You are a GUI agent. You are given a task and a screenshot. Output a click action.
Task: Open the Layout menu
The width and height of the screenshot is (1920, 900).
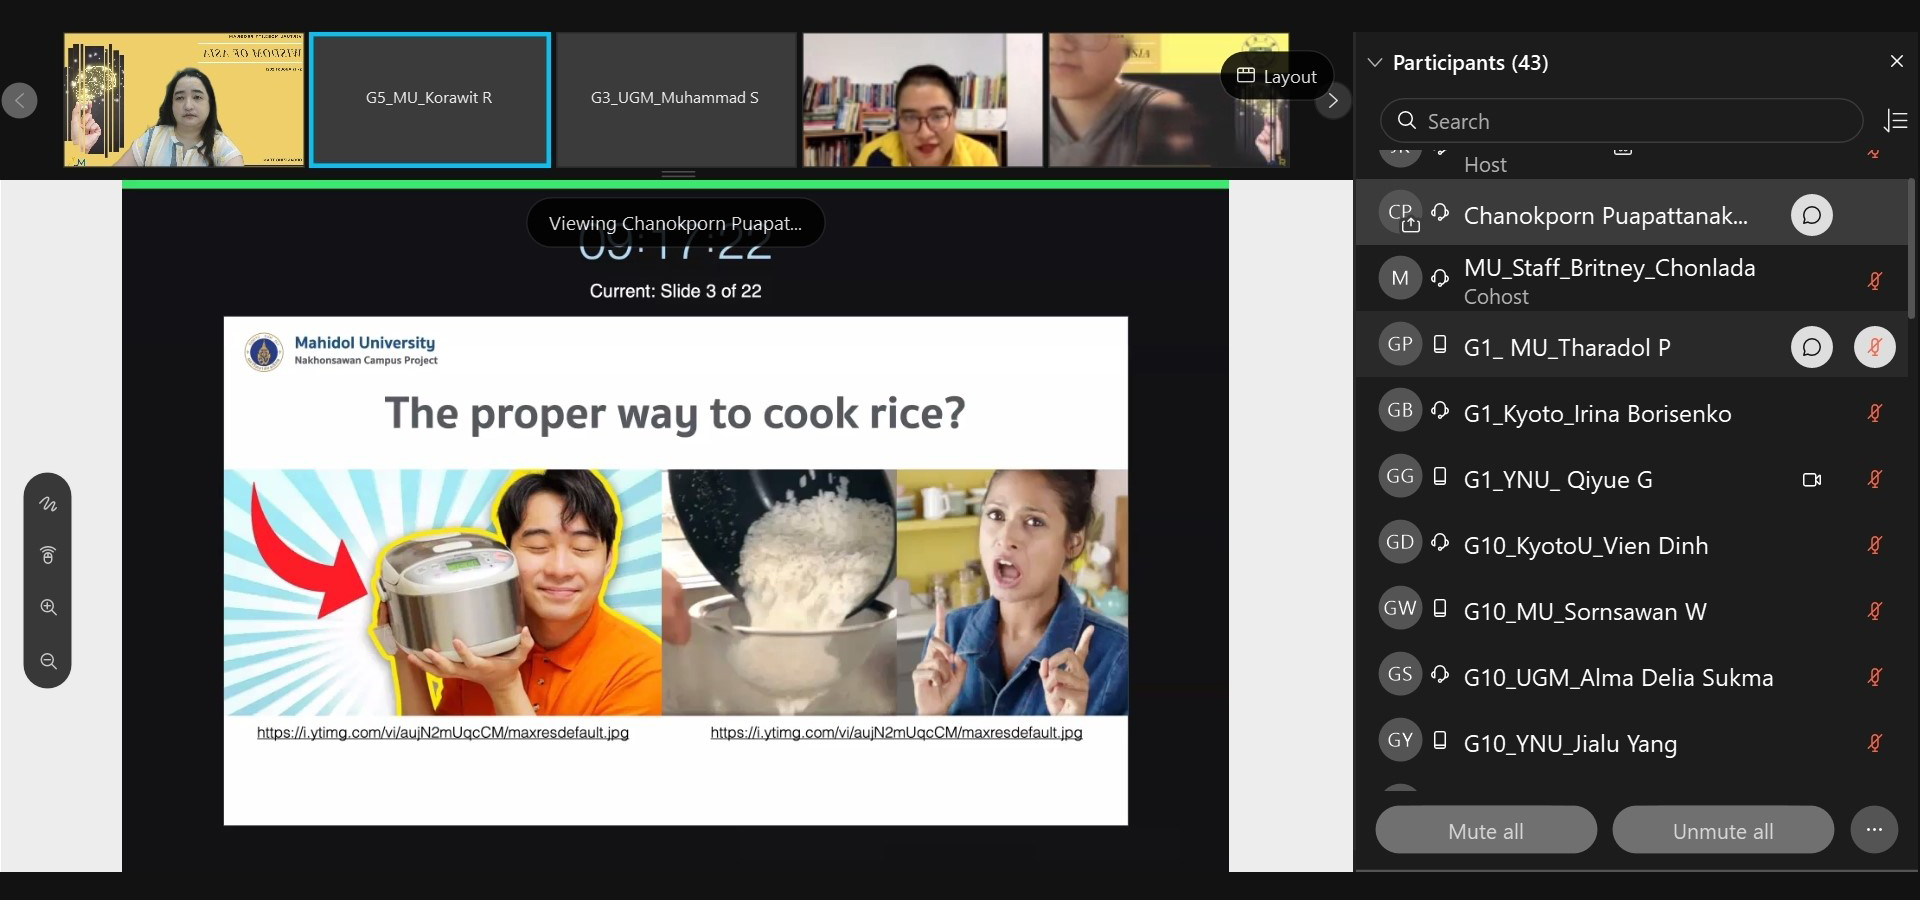point(1277,76)
